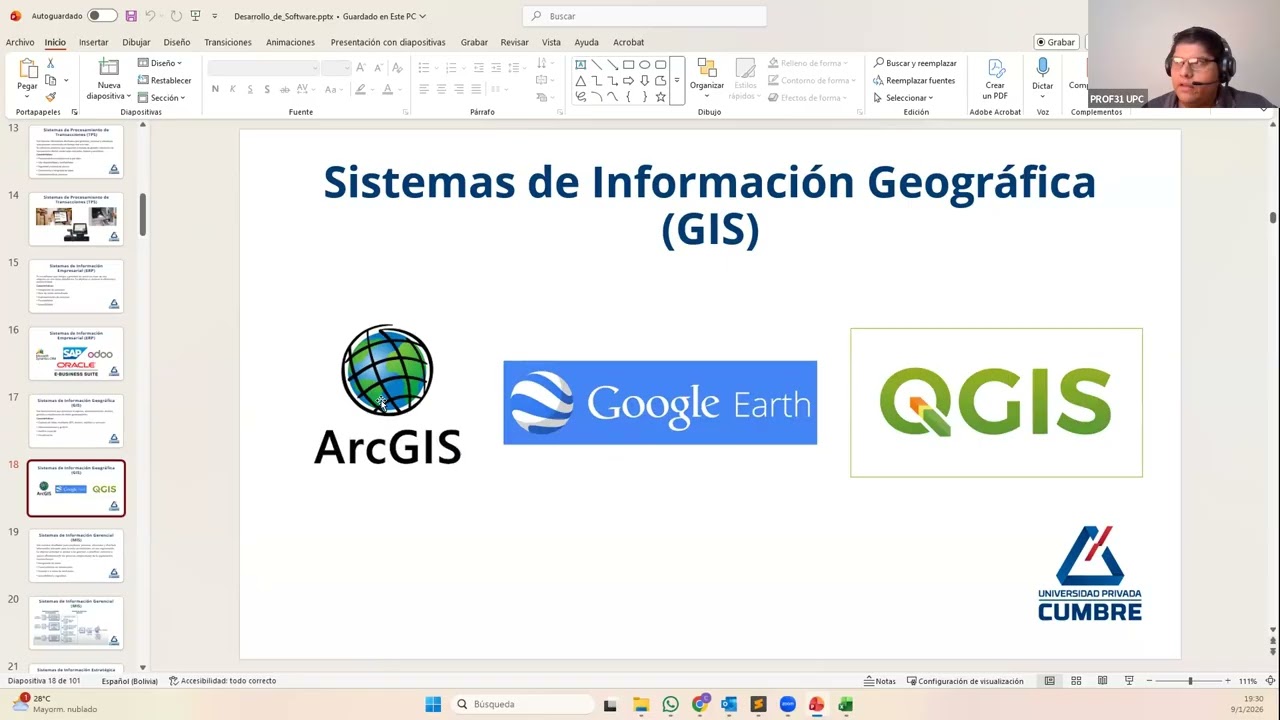The width and height of the screenshot is (1280, 720).
Task: Switch to Reading view icon
Action: pyautogui.click(x=1102, y=681)
